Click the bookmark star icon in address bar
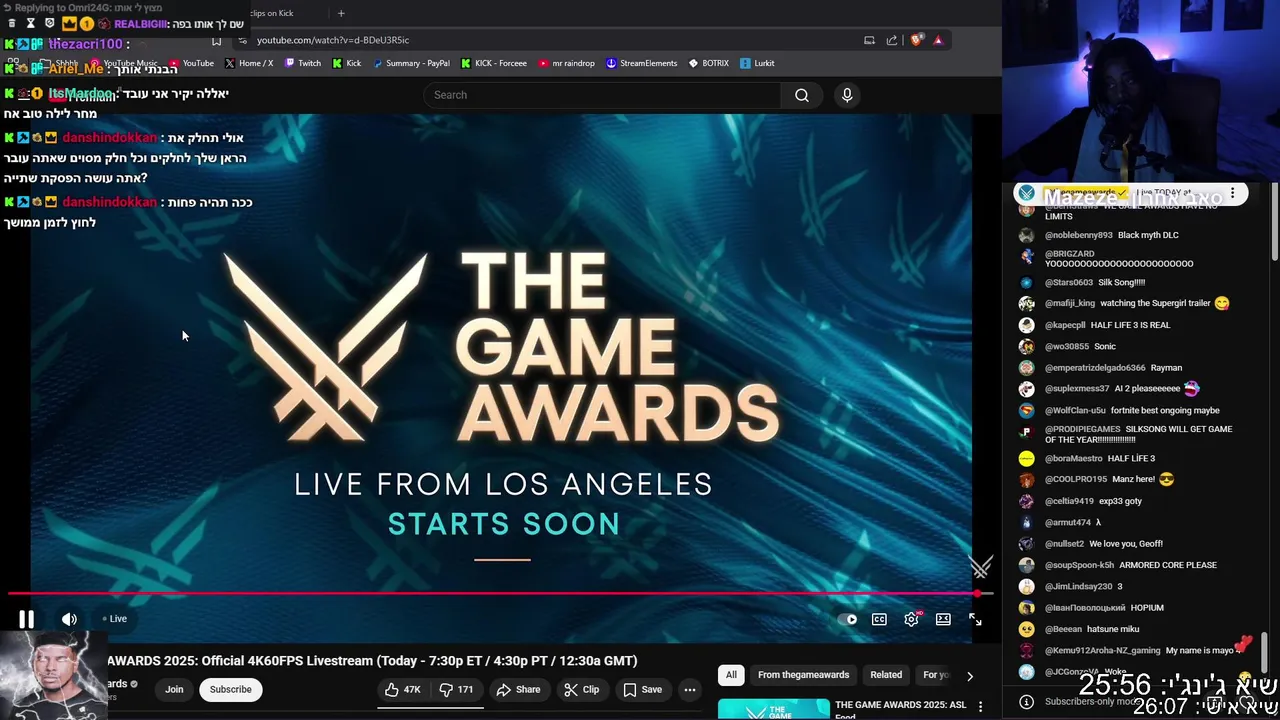Viewport: 1280px width, 720px height. [x=216, y=40]
